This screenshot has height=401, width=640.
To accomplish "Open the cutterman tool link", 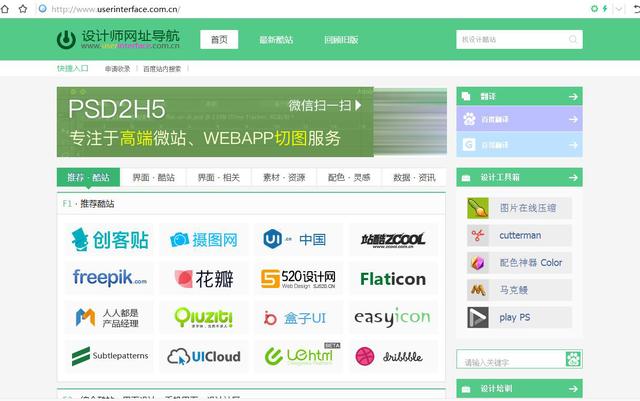I will 520,235.
